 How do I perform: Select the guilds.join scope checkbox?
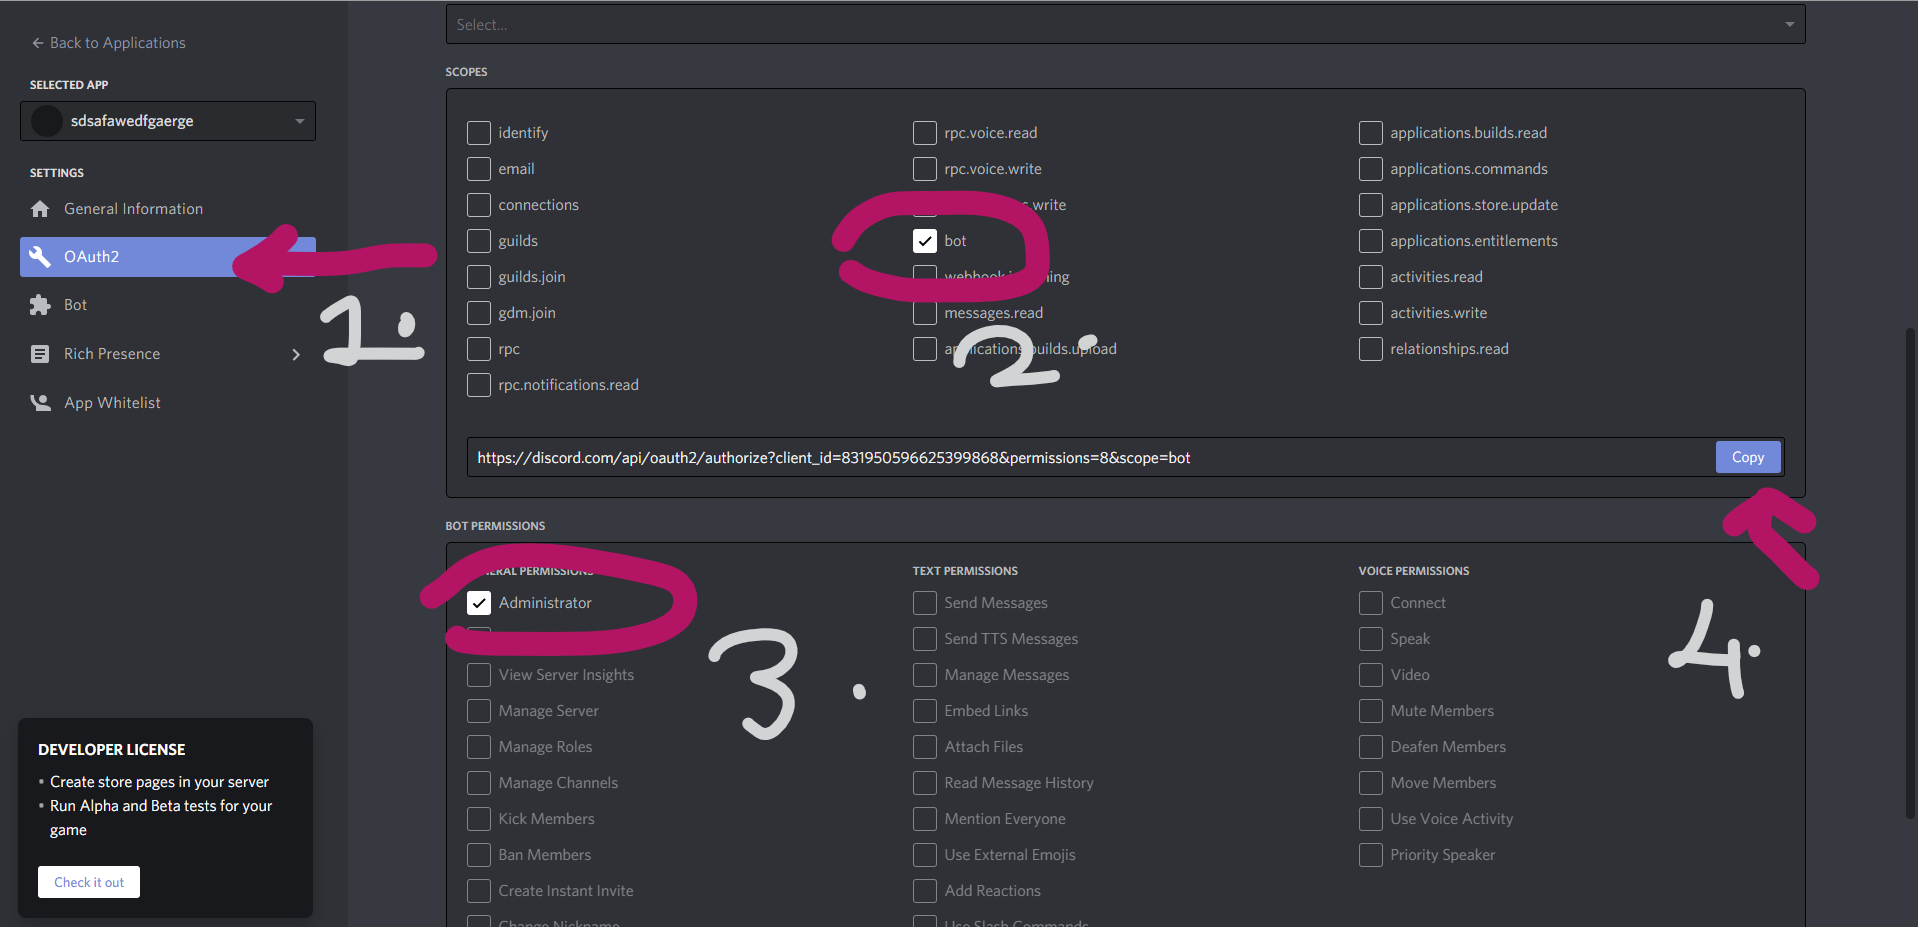coord(479,277)
